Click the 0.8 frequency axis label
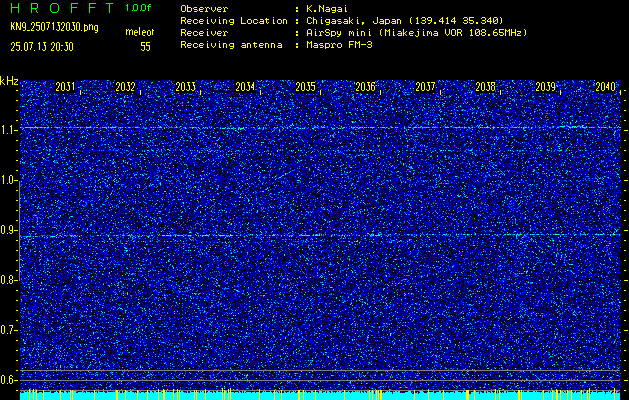Viewport: 629px width, 400px height. pyautogui.click(x=7, y=280)
